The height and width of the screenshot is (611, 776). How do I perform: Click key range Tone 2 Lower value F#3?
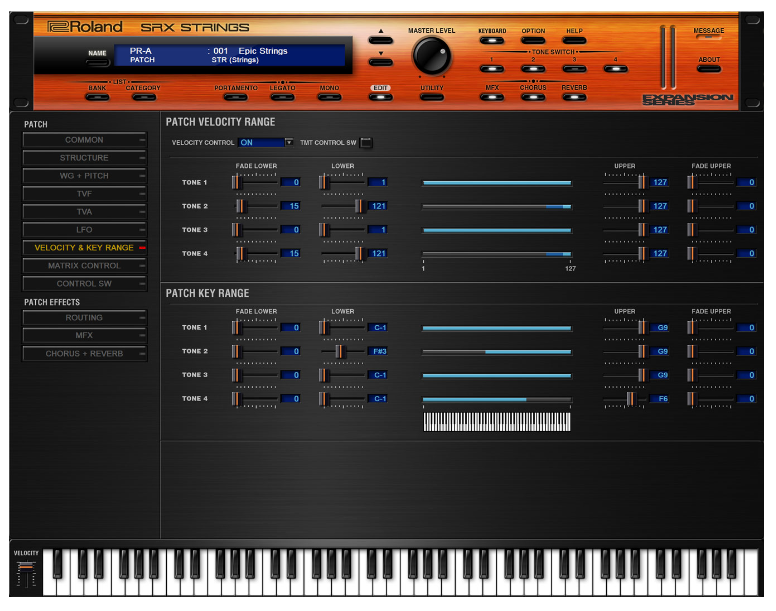[x=378, y=351]
